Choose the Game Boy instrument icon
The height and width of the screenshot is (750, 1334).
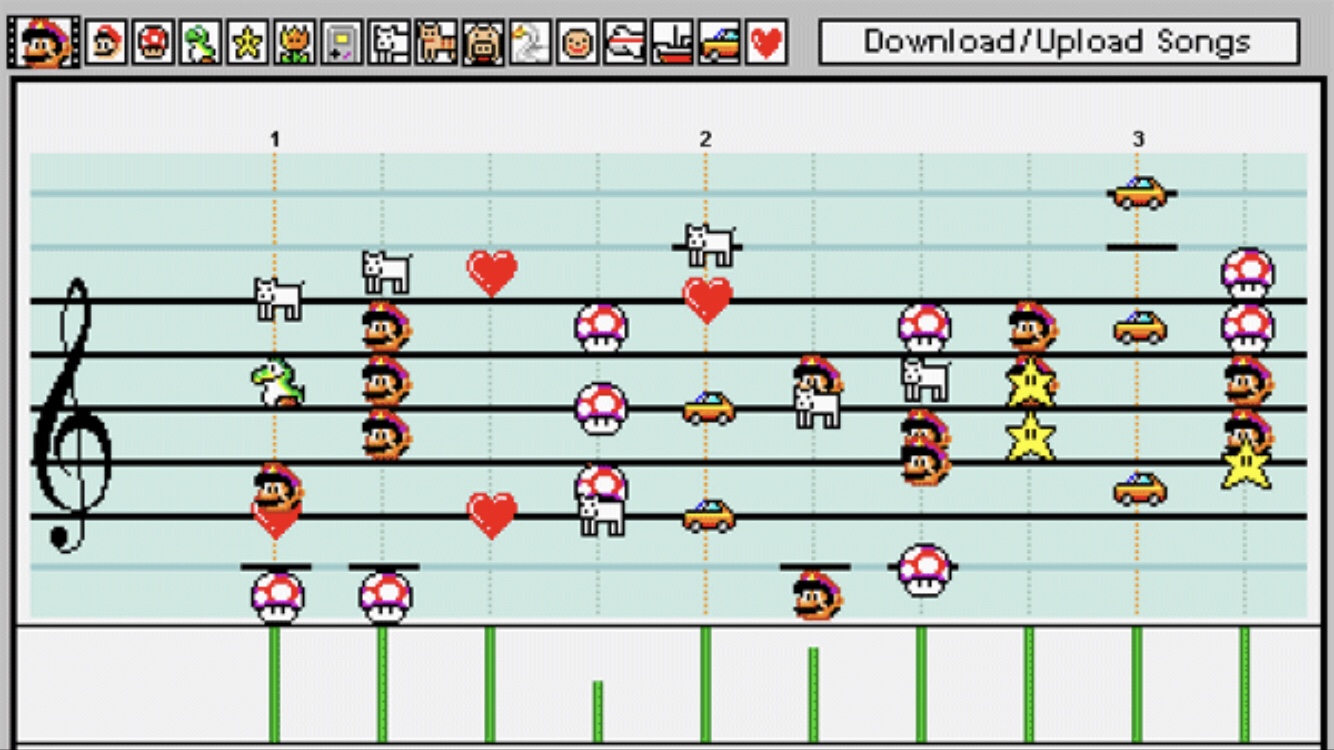coord(341,43)
